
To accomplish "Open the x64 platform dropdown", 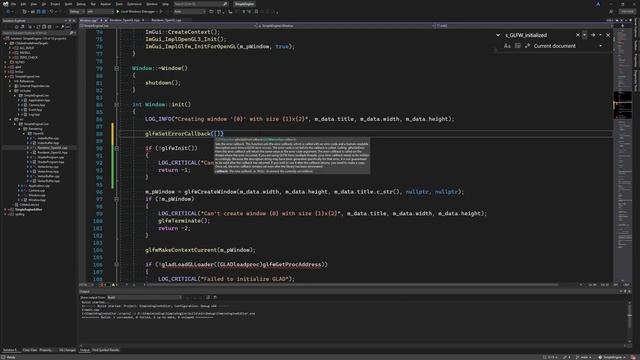I will pyautogui.click(x=100, y=12).
